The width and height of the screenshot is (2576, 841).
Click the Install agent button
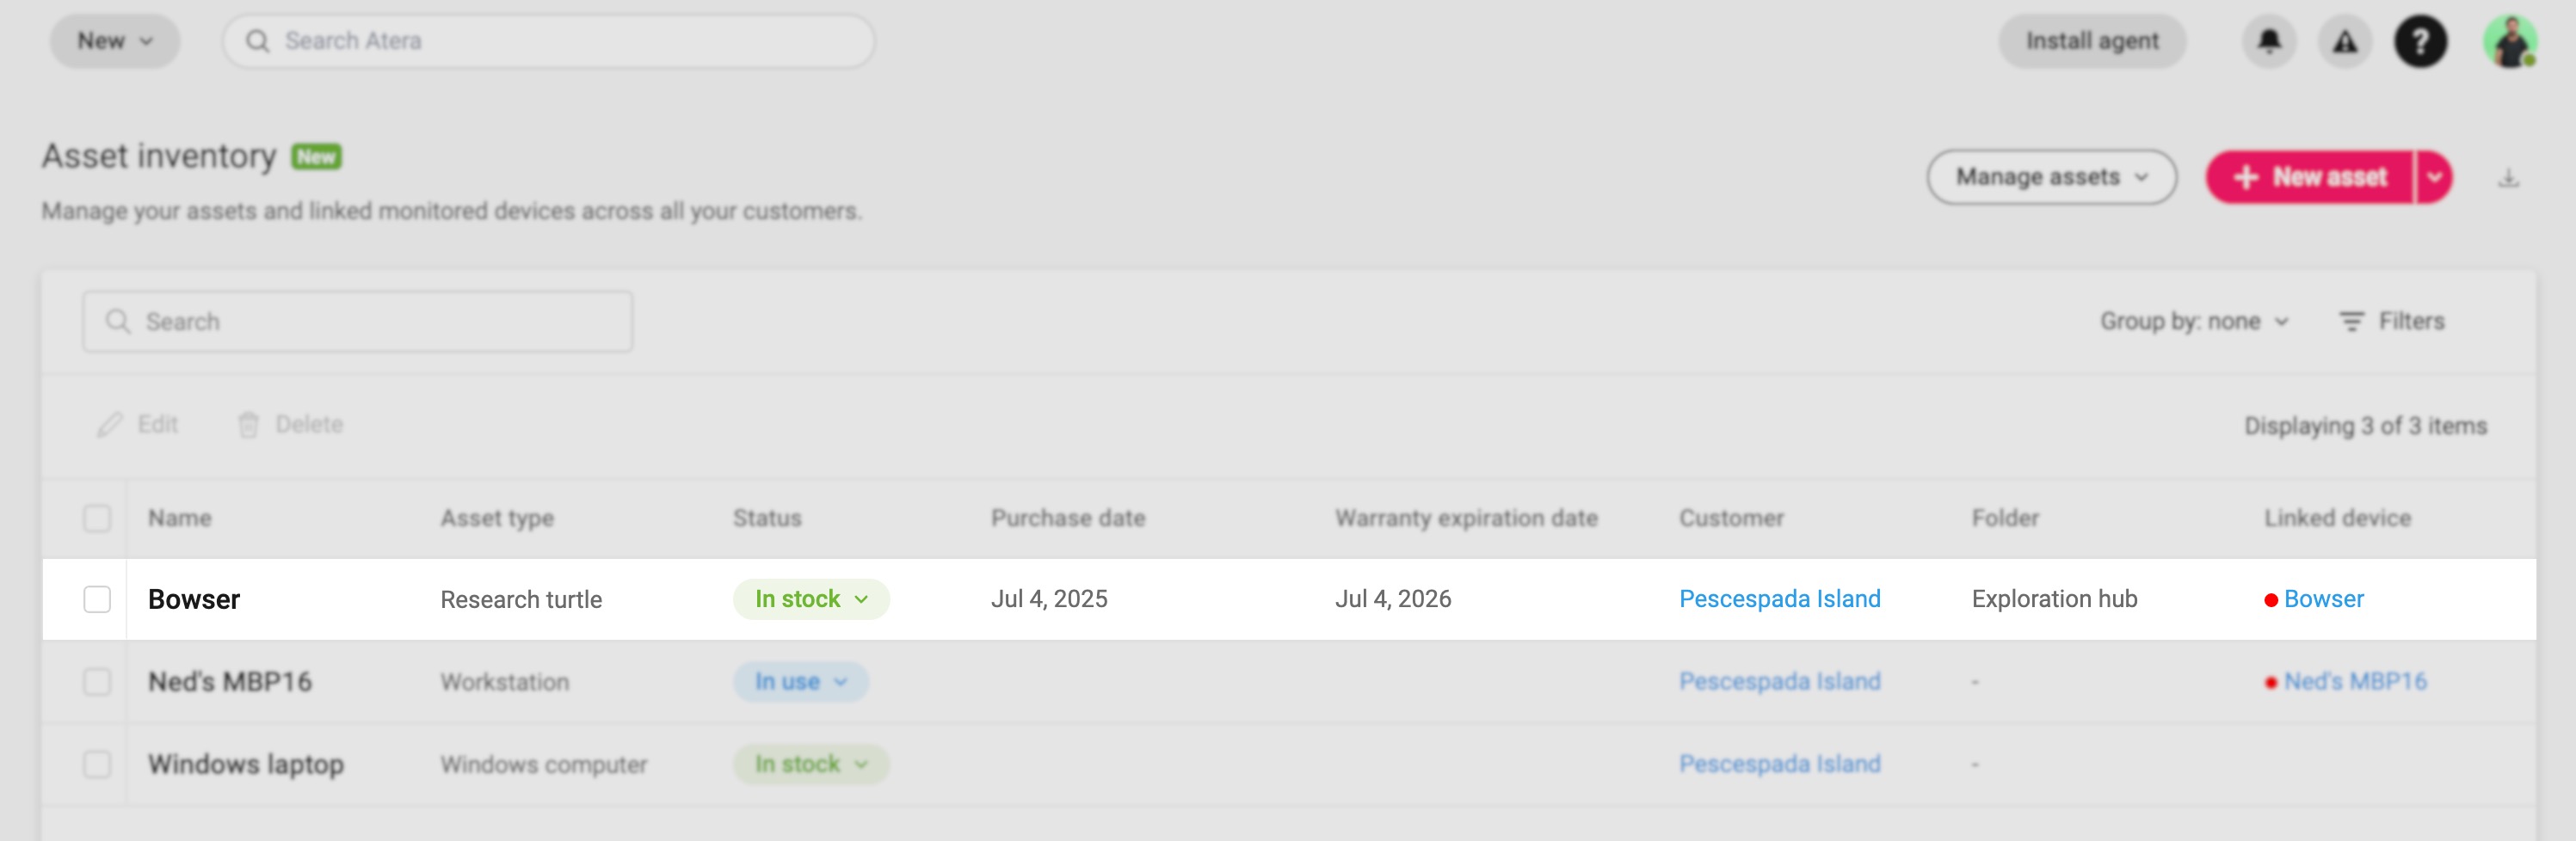pyautogui.click(x=2092, y=41)
